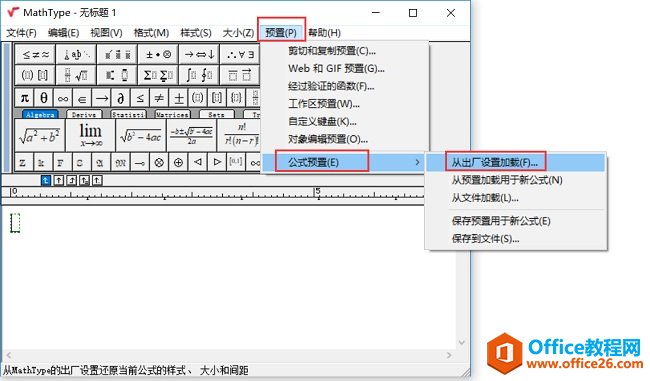Insert the lim x→∞ expression
The image size is (650, 381).
90,136
